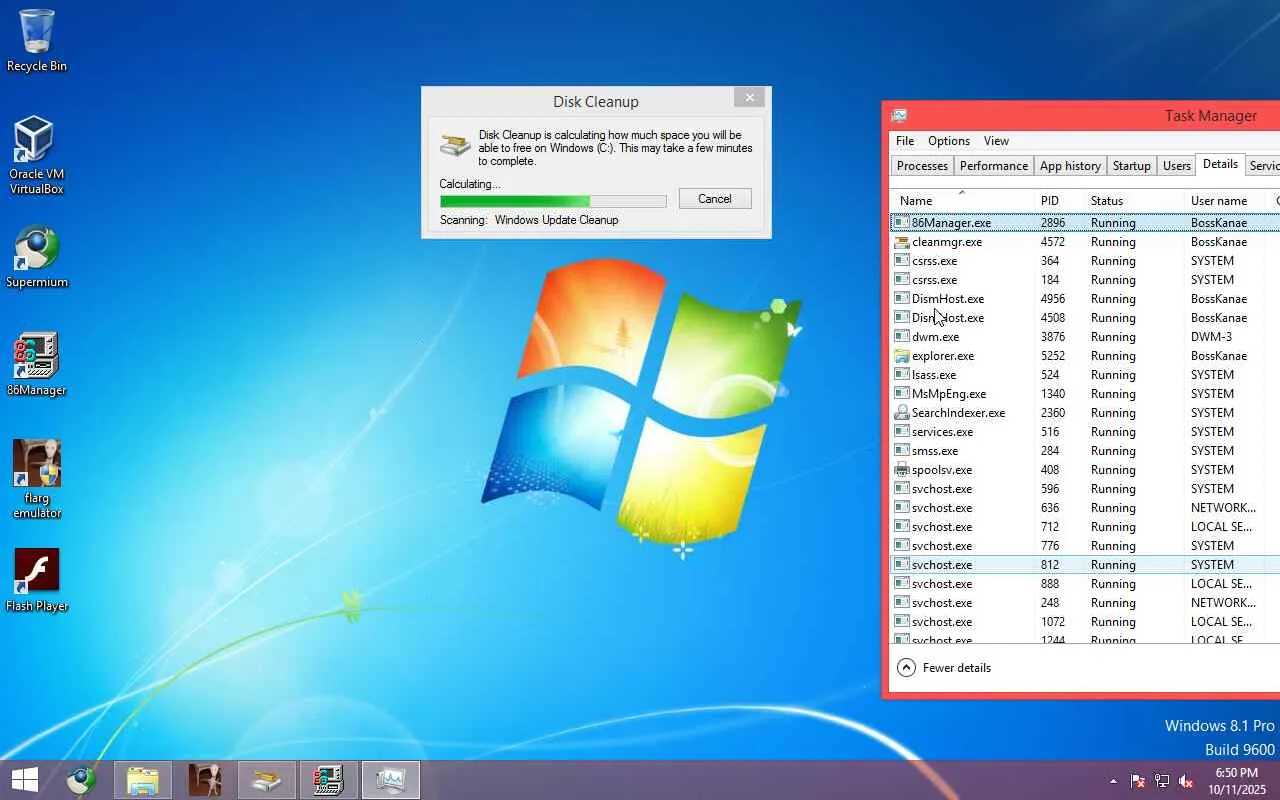Open the Action Center flag in tray
The width and height of the screenshot is (1280, 800).
1138,781
